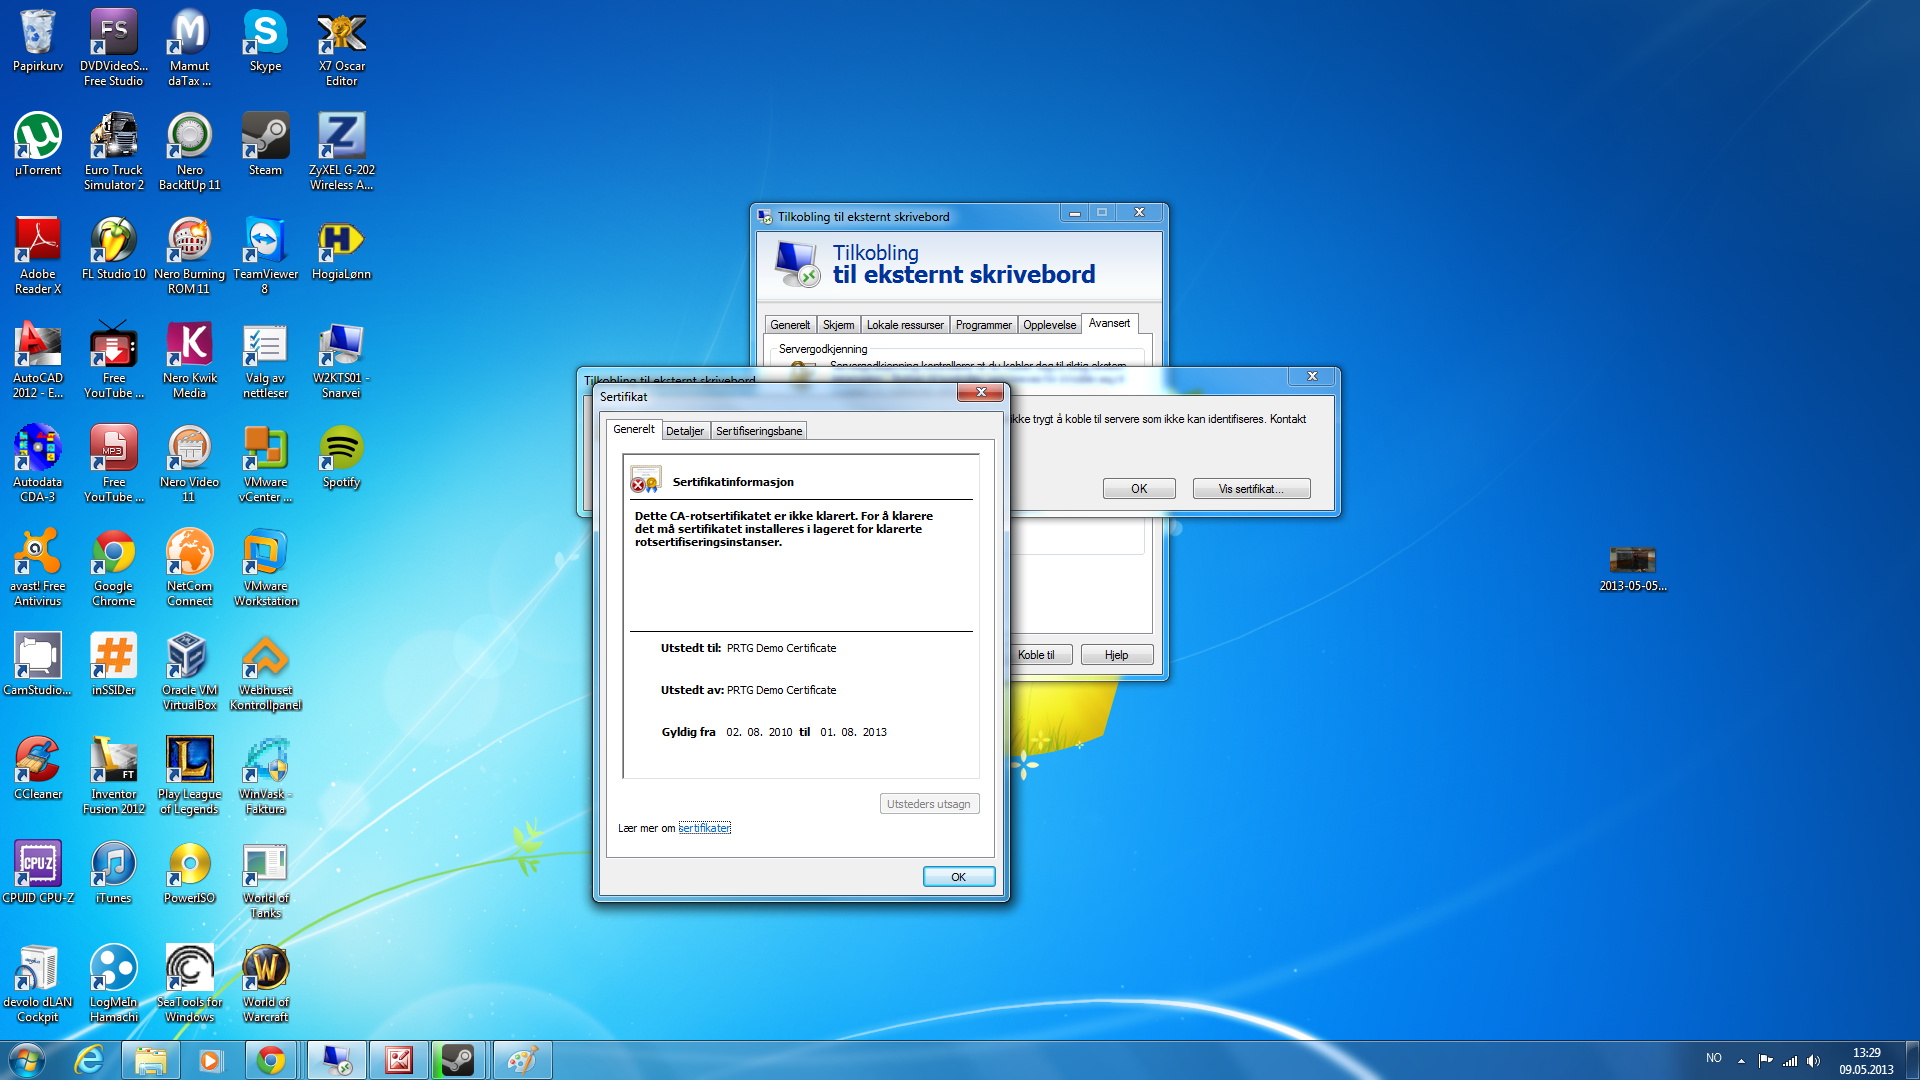Launch Skype desktop shortcut

(266, 41)
